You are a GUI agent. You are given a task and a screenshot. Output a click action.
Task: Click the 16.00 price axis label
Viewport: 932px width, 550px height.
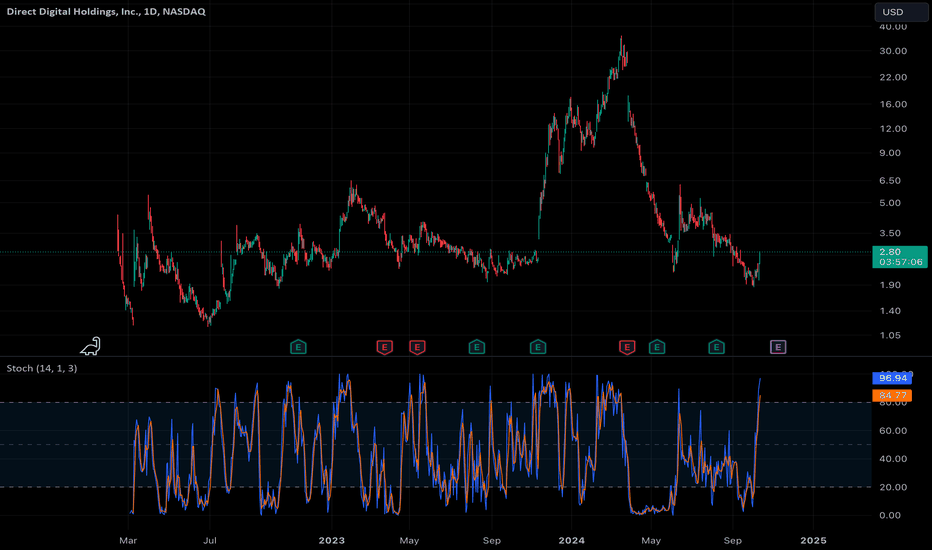(893, 104)
